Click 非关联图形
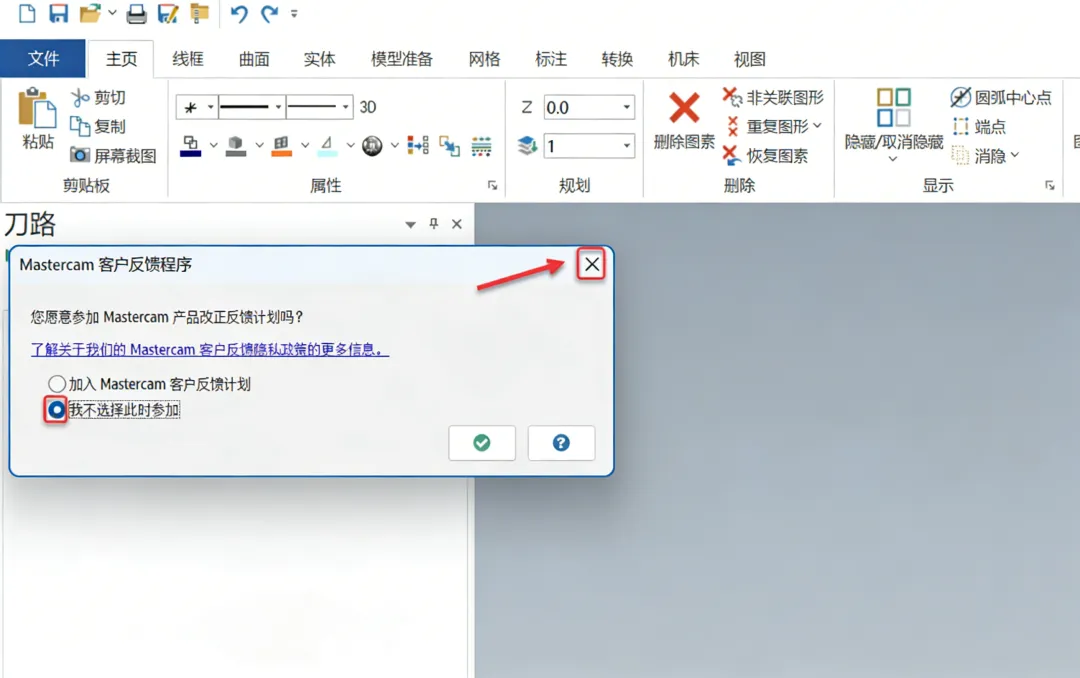This screenshot has height=678, width=1080. (x=773, y=98)
